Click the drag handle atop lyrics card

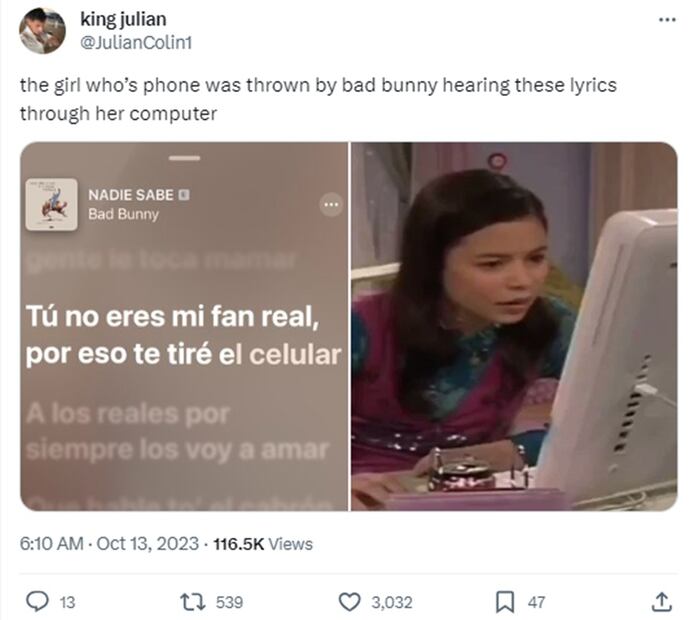(x=184, y=158)
